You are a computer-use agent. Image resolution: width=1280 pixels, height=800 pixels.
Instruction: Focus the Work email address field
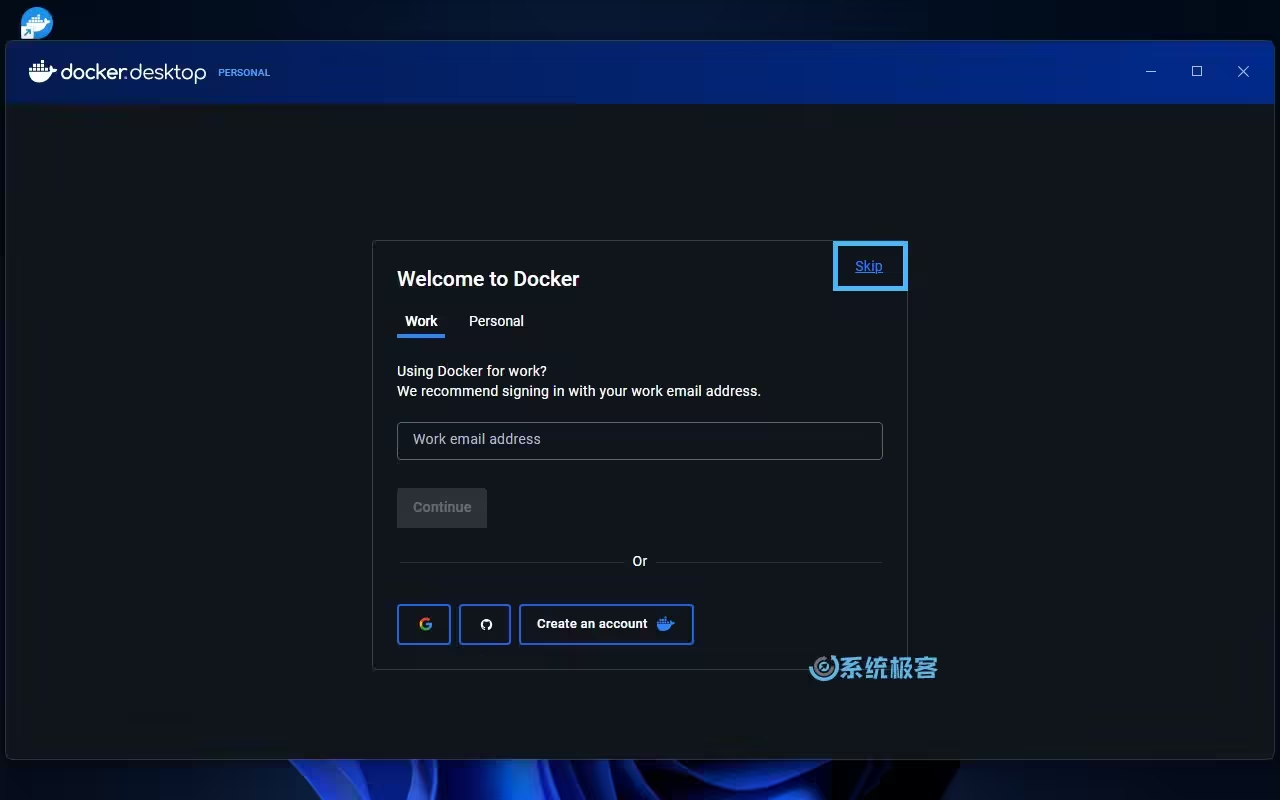(x=640, y=440)
